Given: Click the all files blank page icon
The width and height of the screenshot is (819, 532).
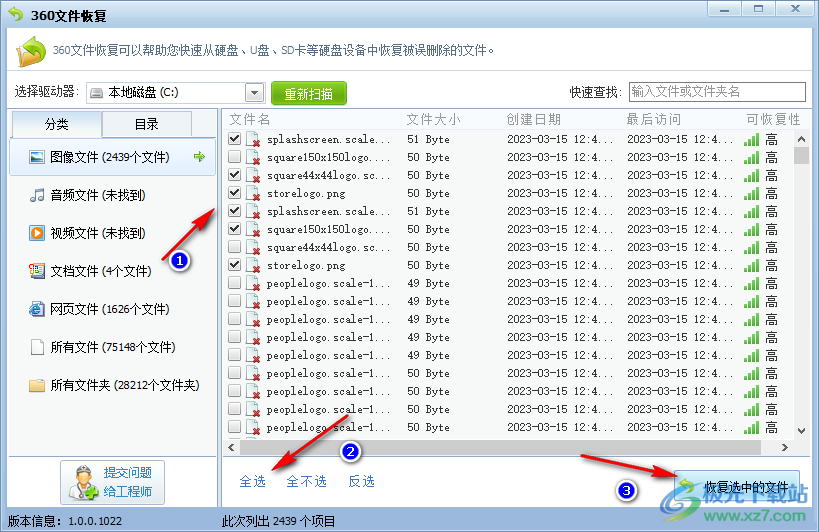Looking at the screenshot, I should [x=37, y=347].
